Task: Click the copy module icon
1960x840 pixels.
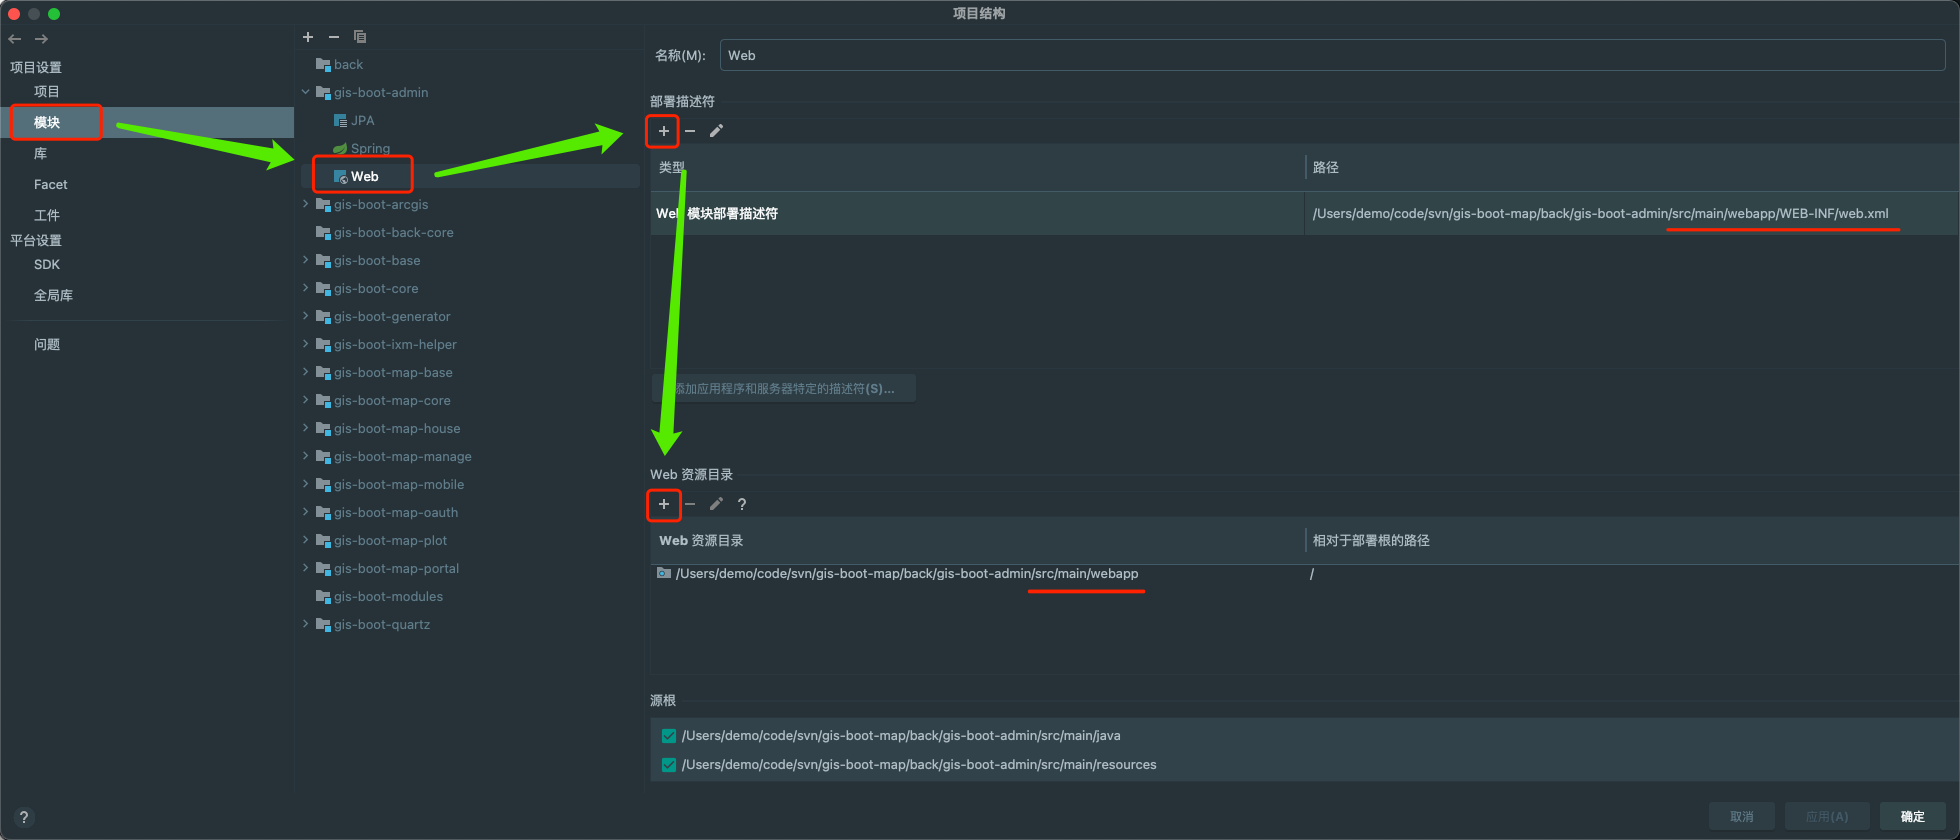Action: tap(360, 37)
